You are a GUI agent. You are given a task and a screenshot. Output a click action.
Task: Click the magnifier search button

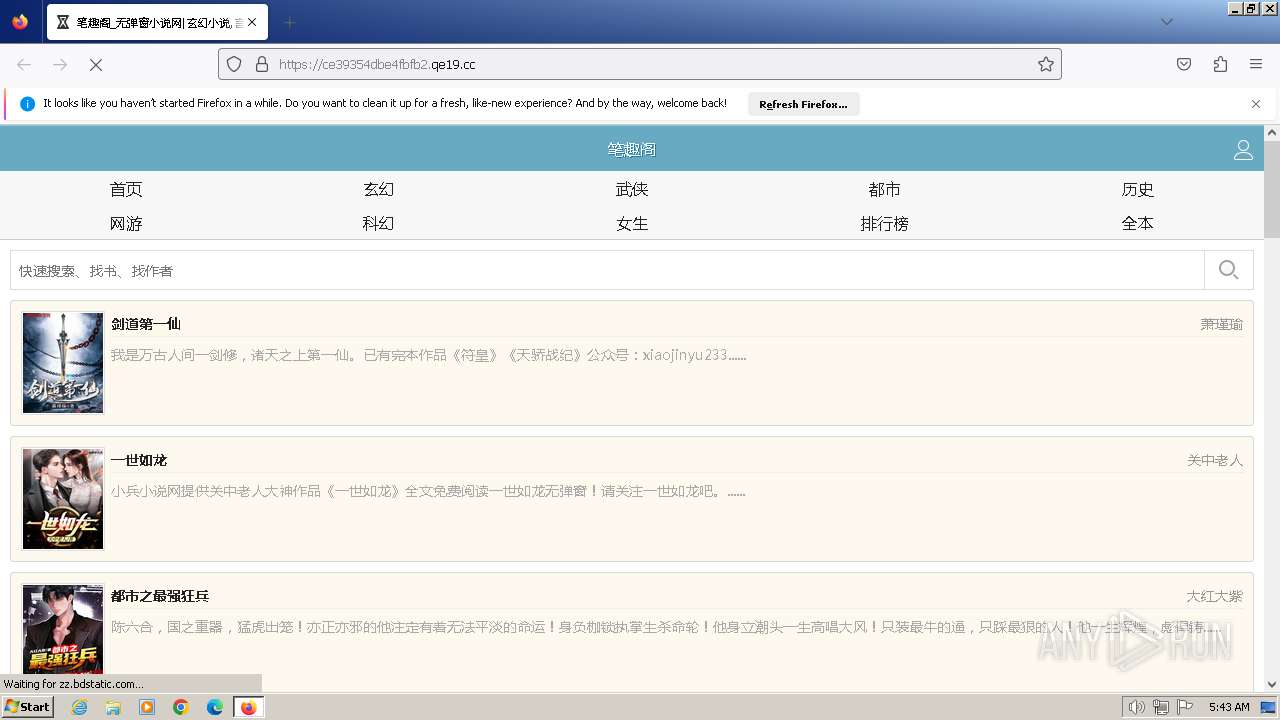pyautogui.click(x=1229, y=270)
